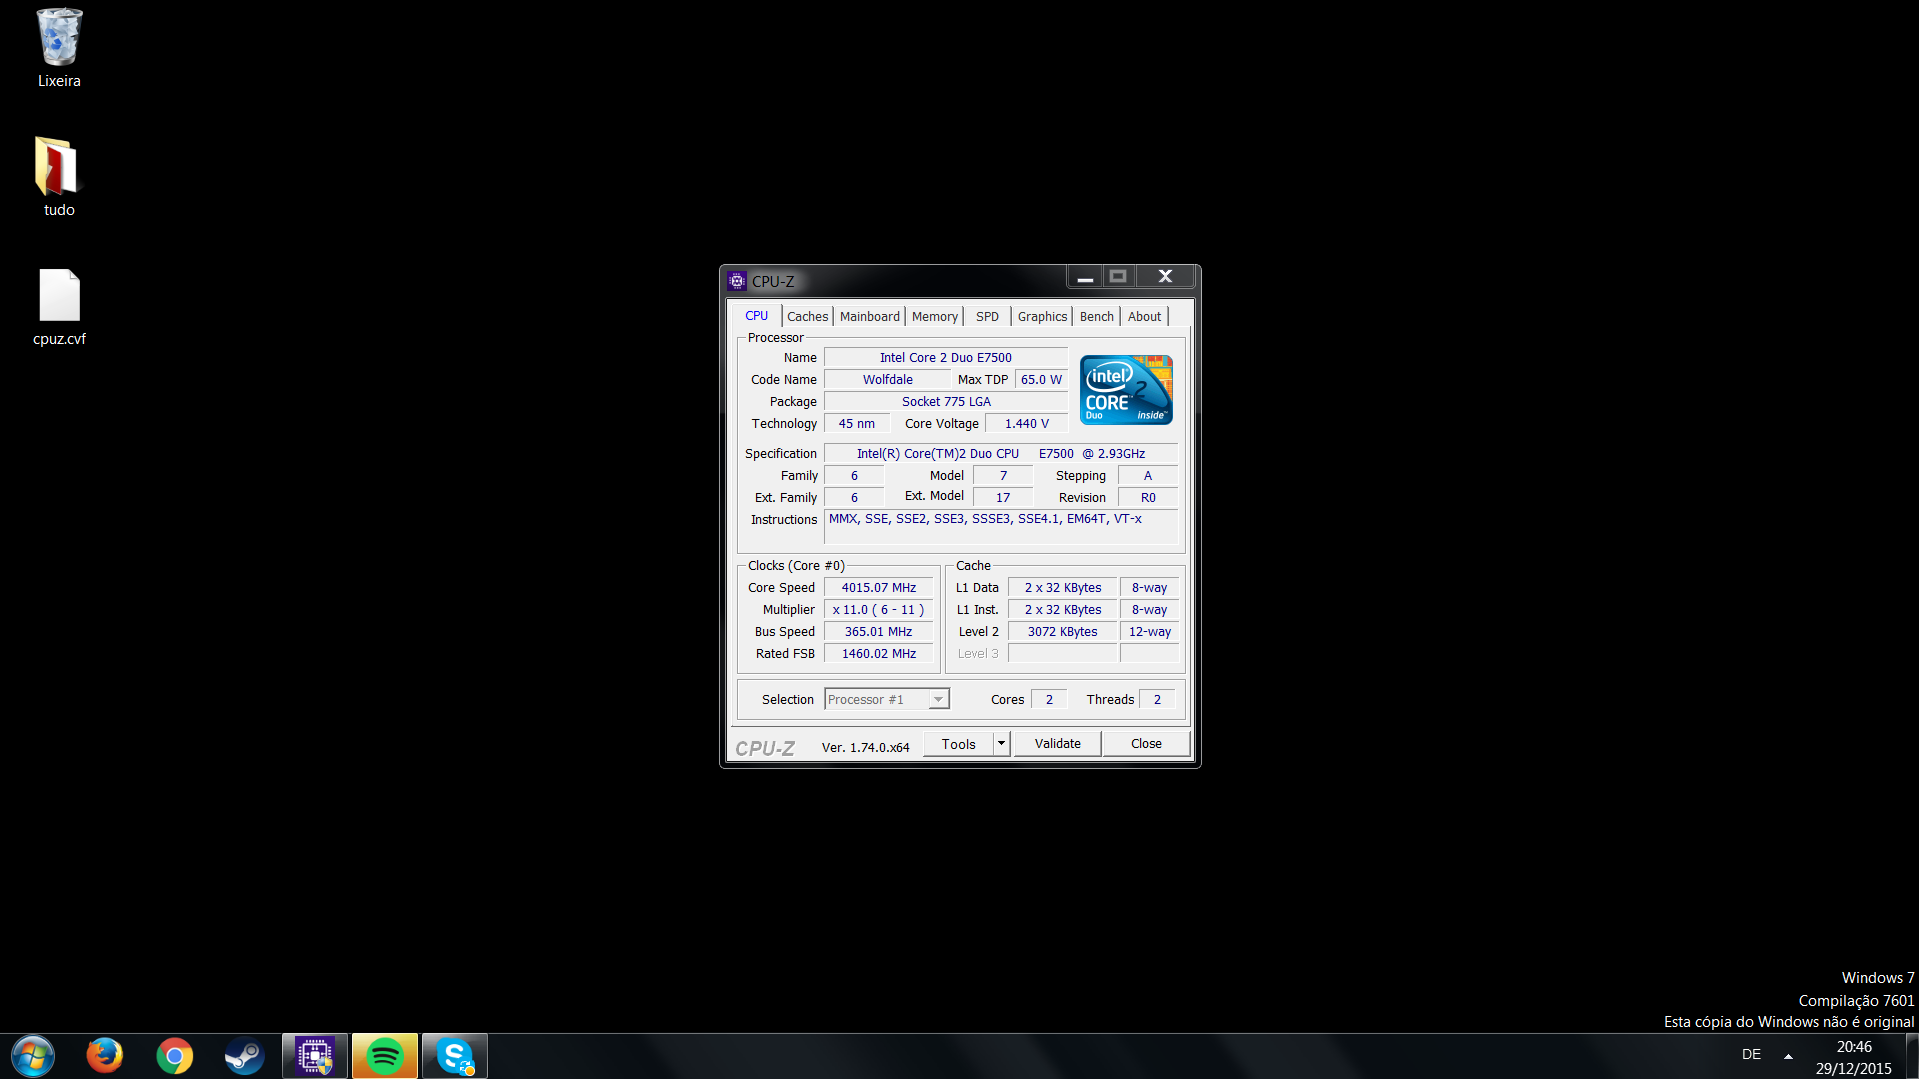Click the Level 2 value 3072 KBytes

click(1062, 632)
